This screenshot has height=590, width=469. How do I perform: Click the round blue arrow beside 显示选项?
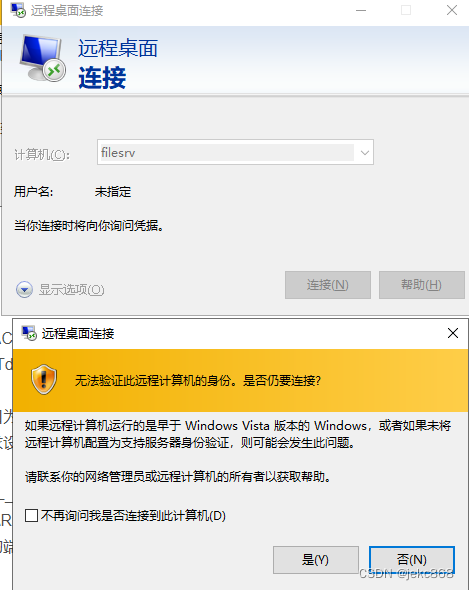coord(24,289)
